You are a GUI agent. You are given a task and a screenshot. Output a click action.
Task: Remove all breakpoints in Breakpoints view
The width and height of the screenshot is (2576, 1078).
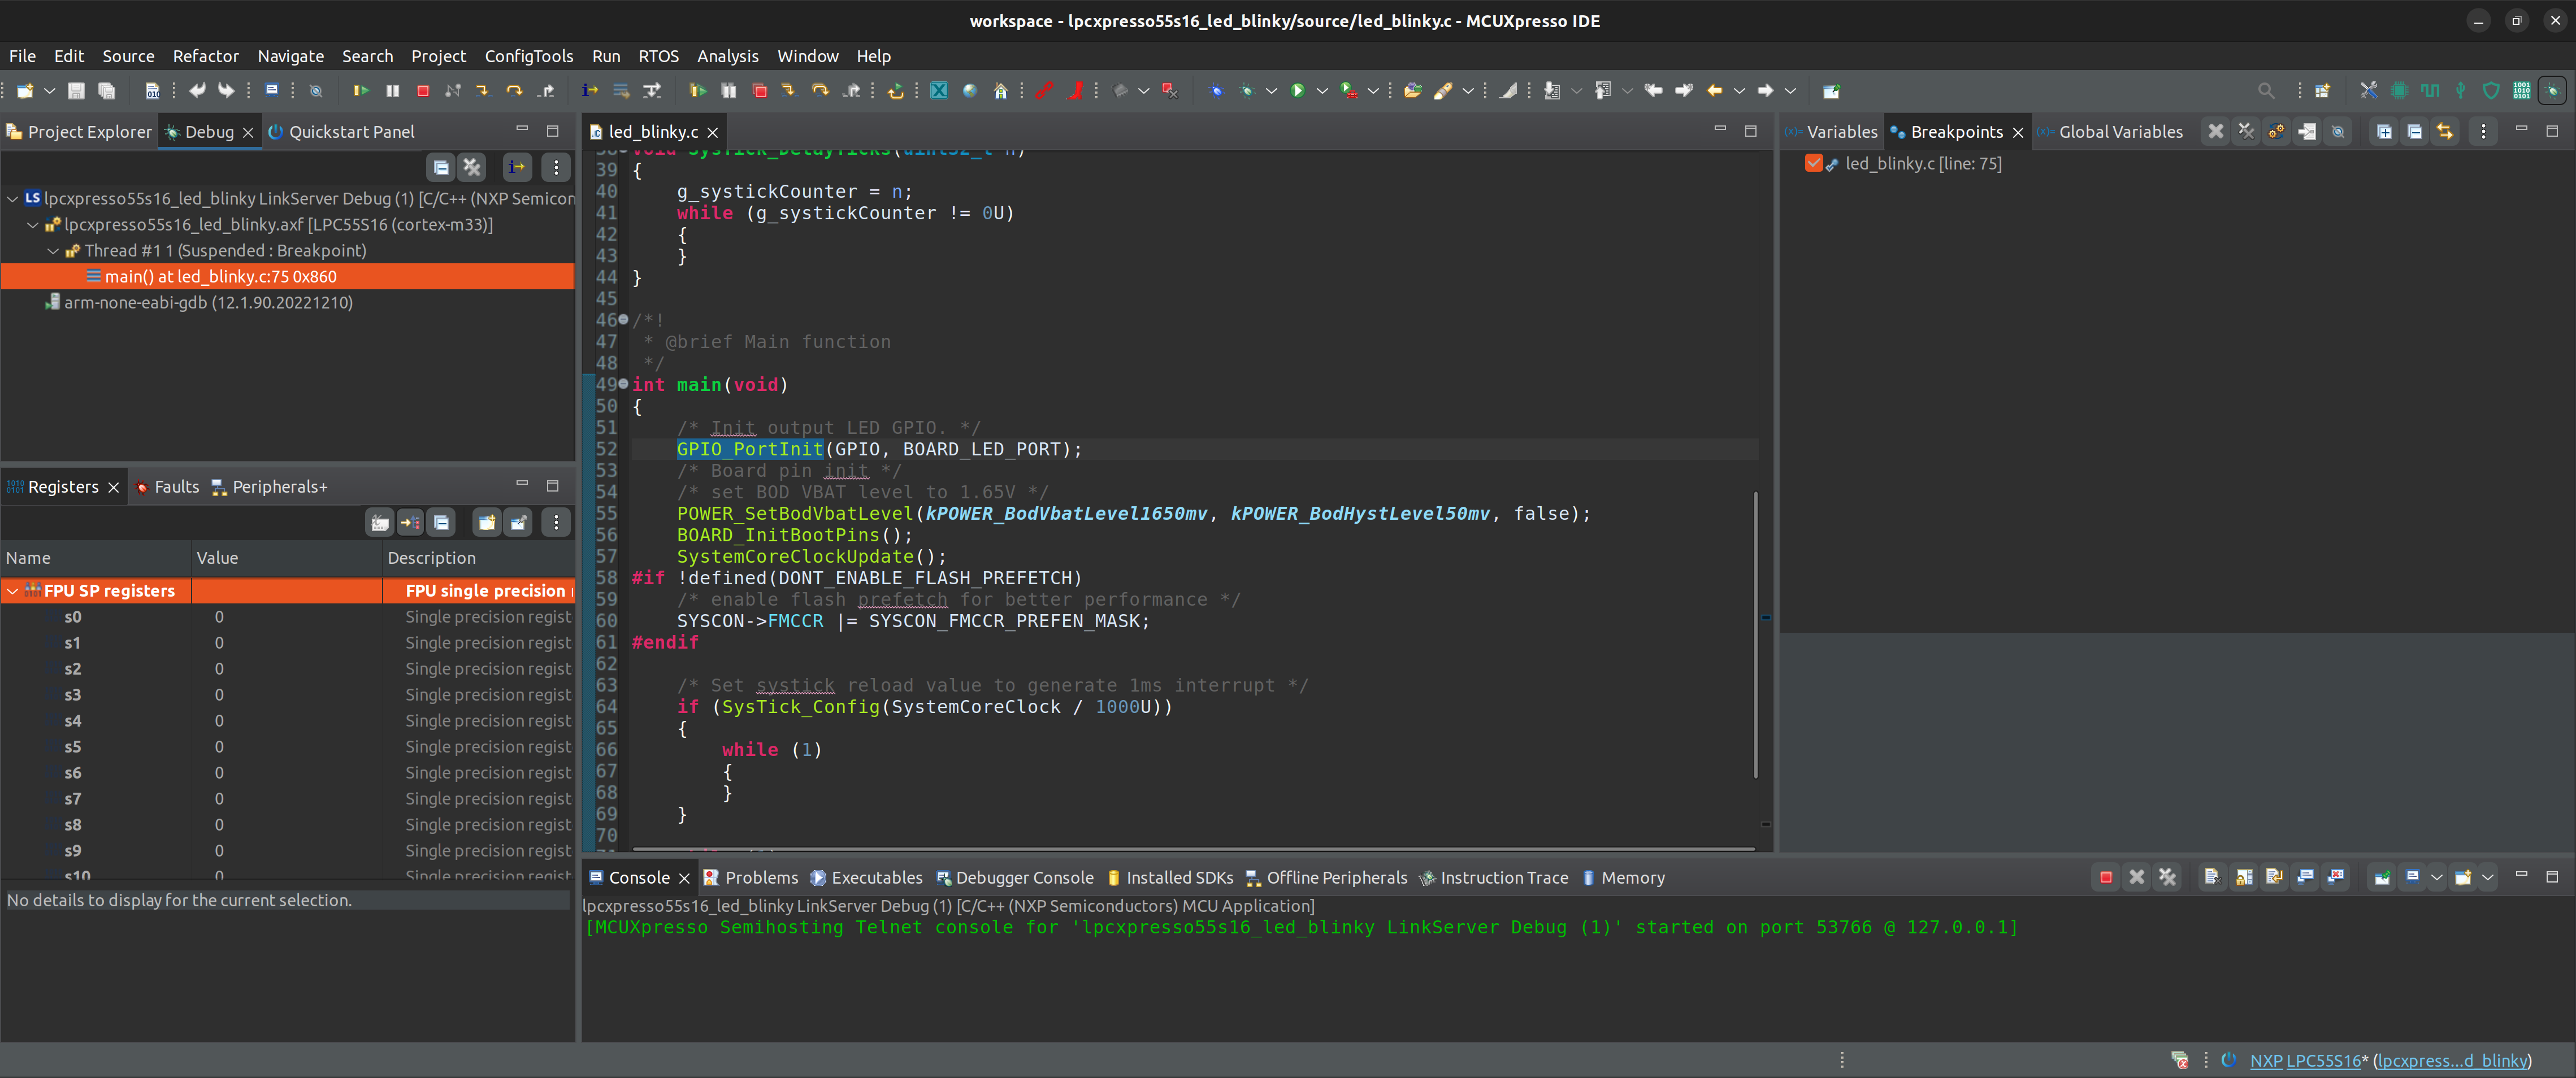2246,131
